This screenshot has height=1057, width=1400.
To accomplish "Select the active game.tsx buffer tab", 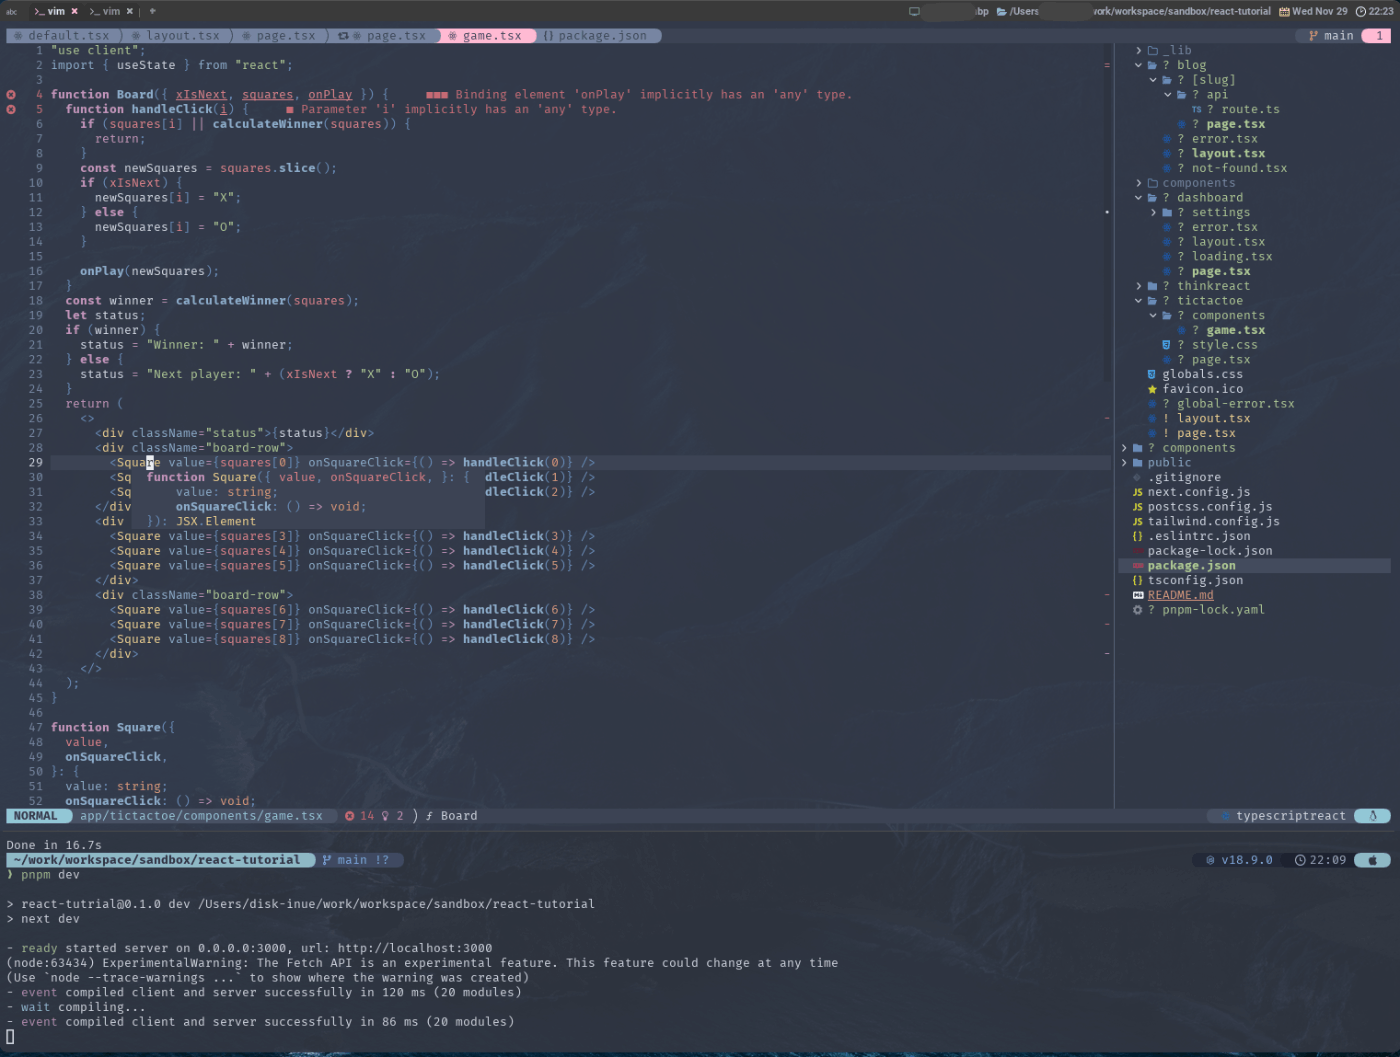I will point(485,35).
